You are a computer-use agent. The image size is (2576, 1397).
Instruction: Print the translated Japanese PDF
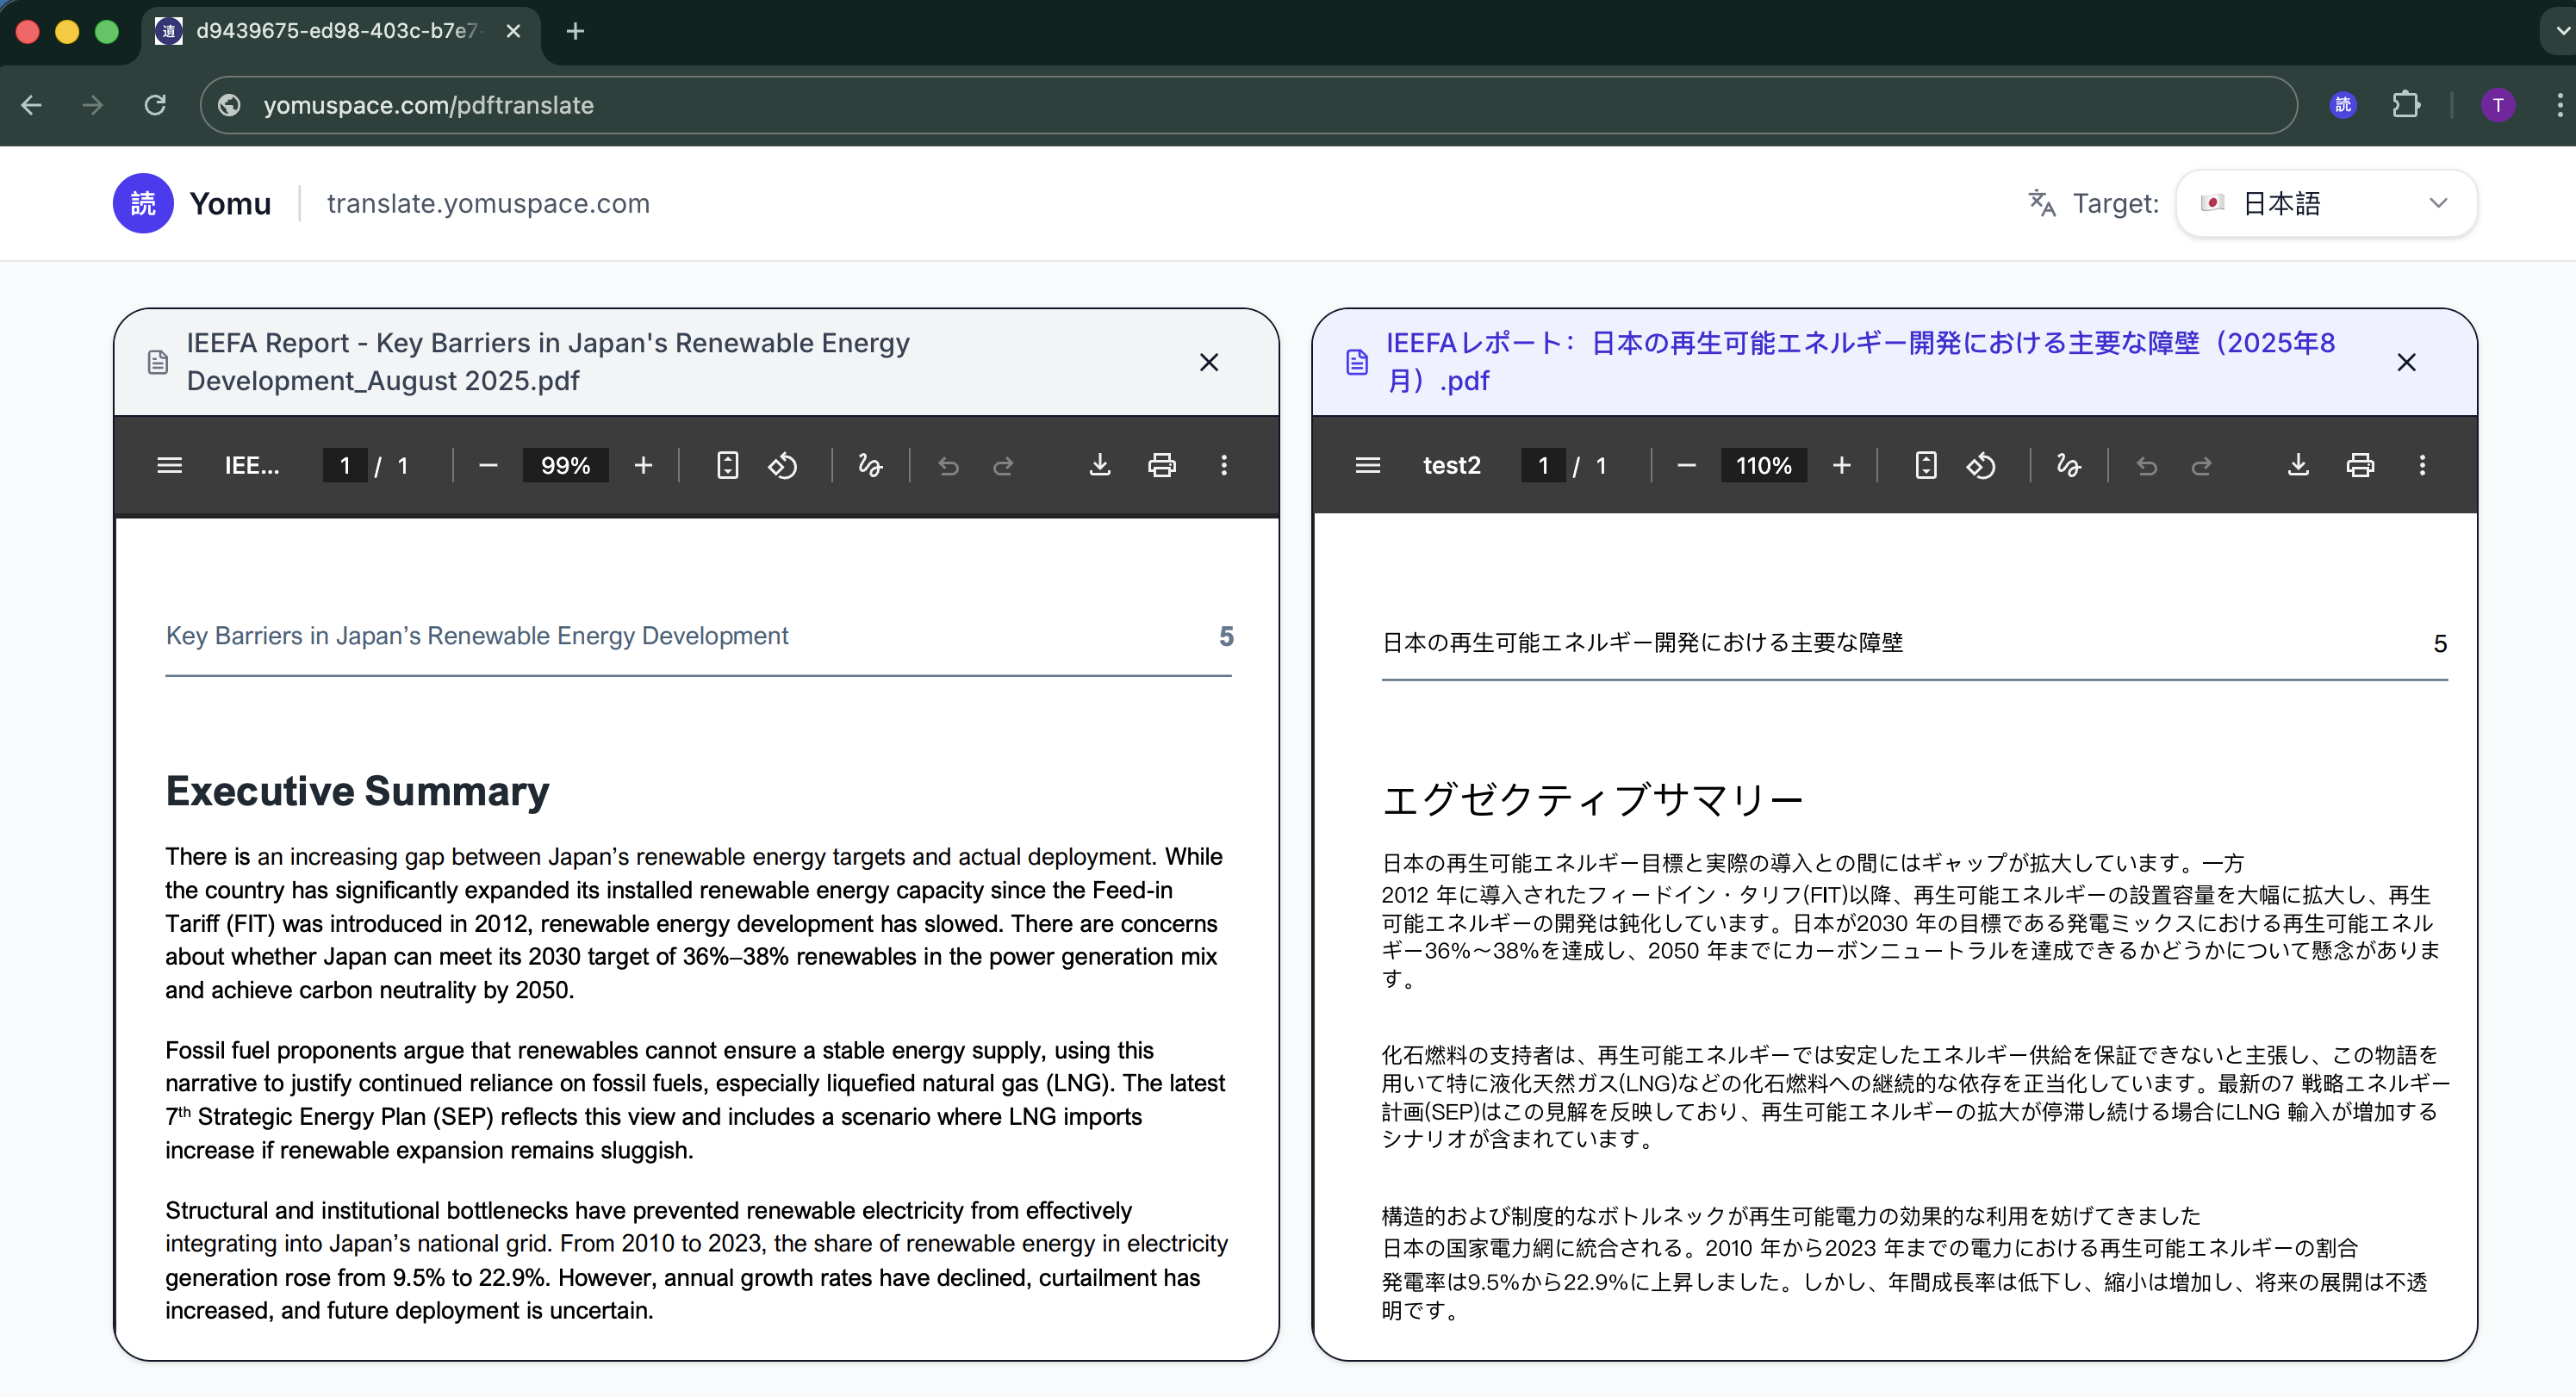click(2360, 465)
